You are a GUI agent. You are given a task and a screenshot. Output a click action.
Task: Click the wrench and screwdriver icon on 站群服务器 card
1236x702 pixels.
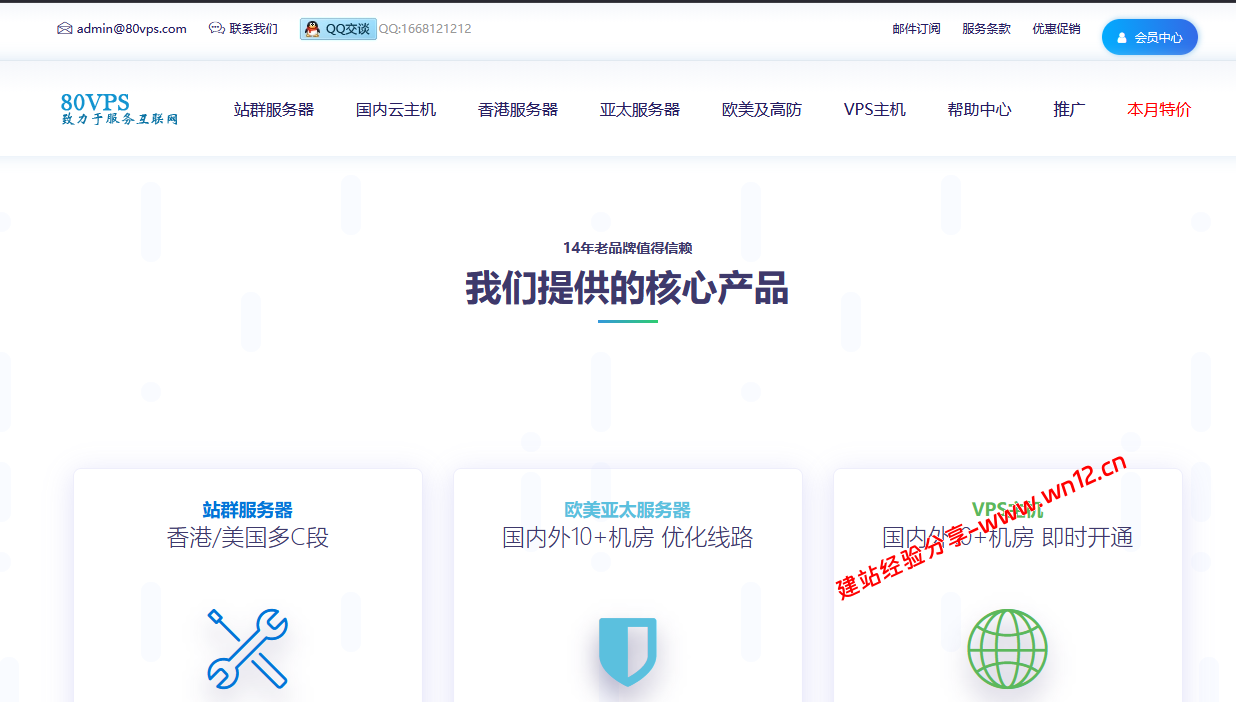(x=247, y=648)
